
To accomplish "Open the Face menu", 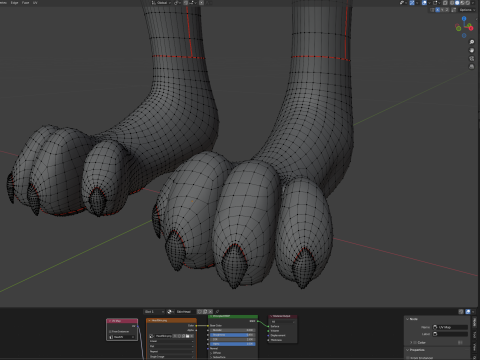I will [x=25, y=3].
